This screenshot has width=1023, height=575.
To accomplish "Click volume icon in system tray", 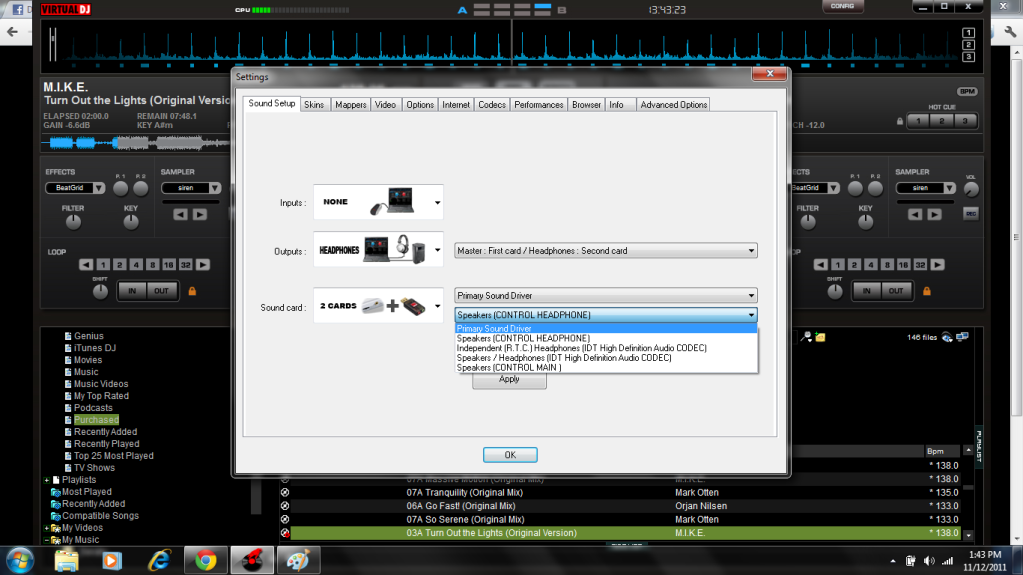I will tap(929, 561).
